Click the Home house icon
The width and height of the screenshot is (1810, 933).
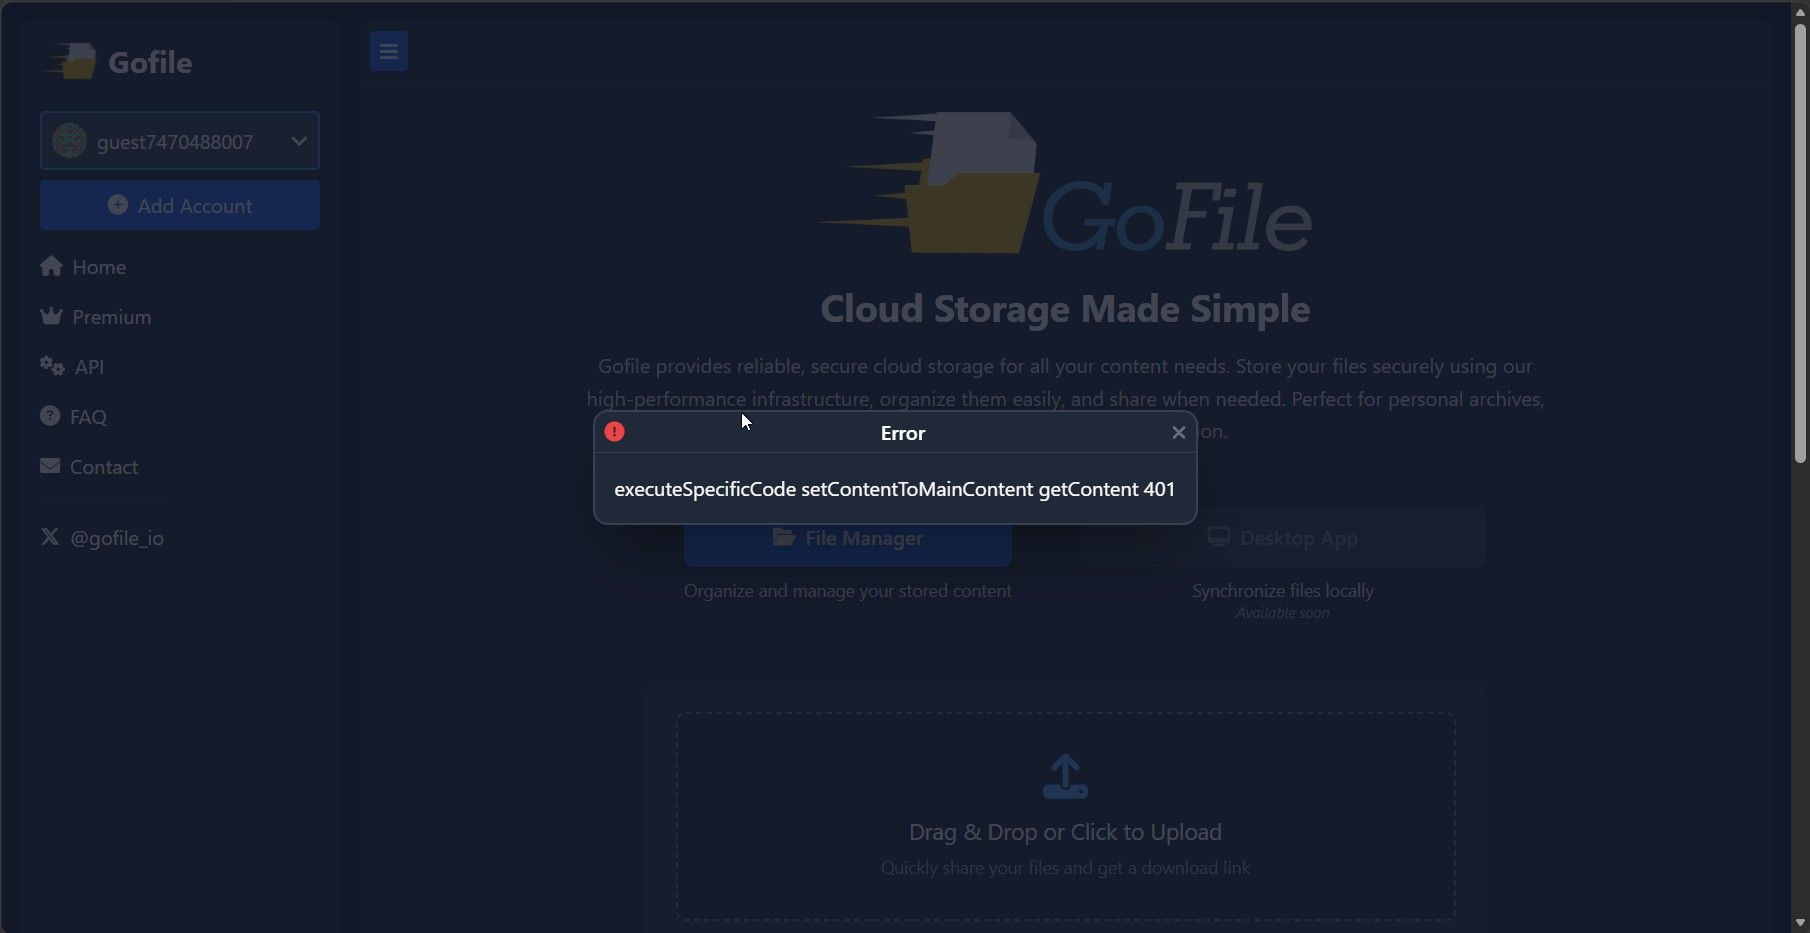click(51, 266)
